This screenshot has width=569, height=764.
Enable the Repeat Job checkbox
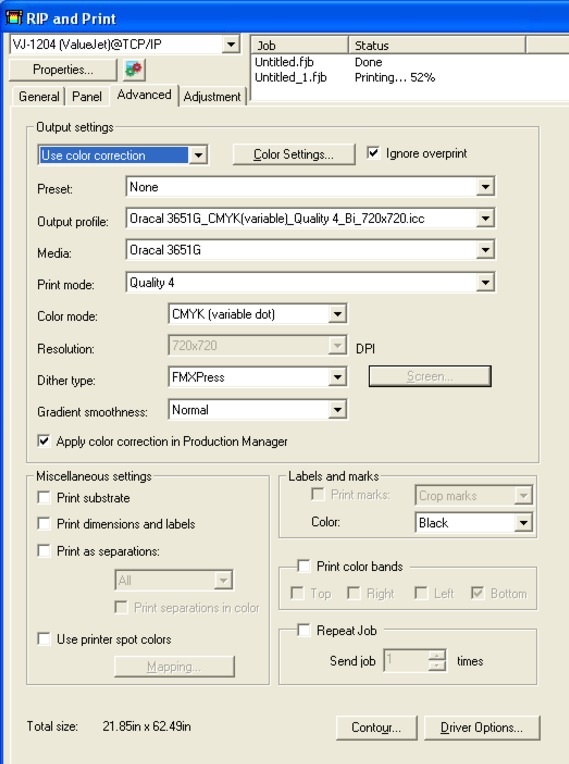click(x=303, y=630)
